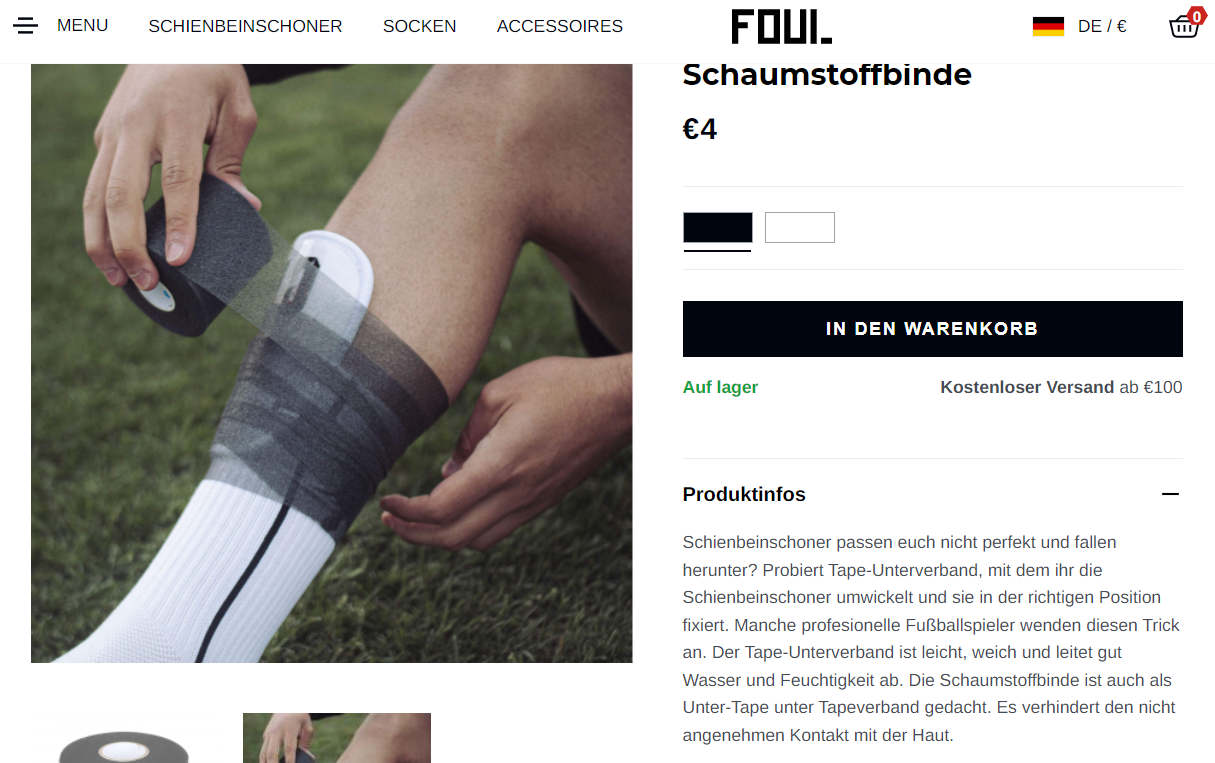Collapse Produktinfos with the minus icon

1171,494
